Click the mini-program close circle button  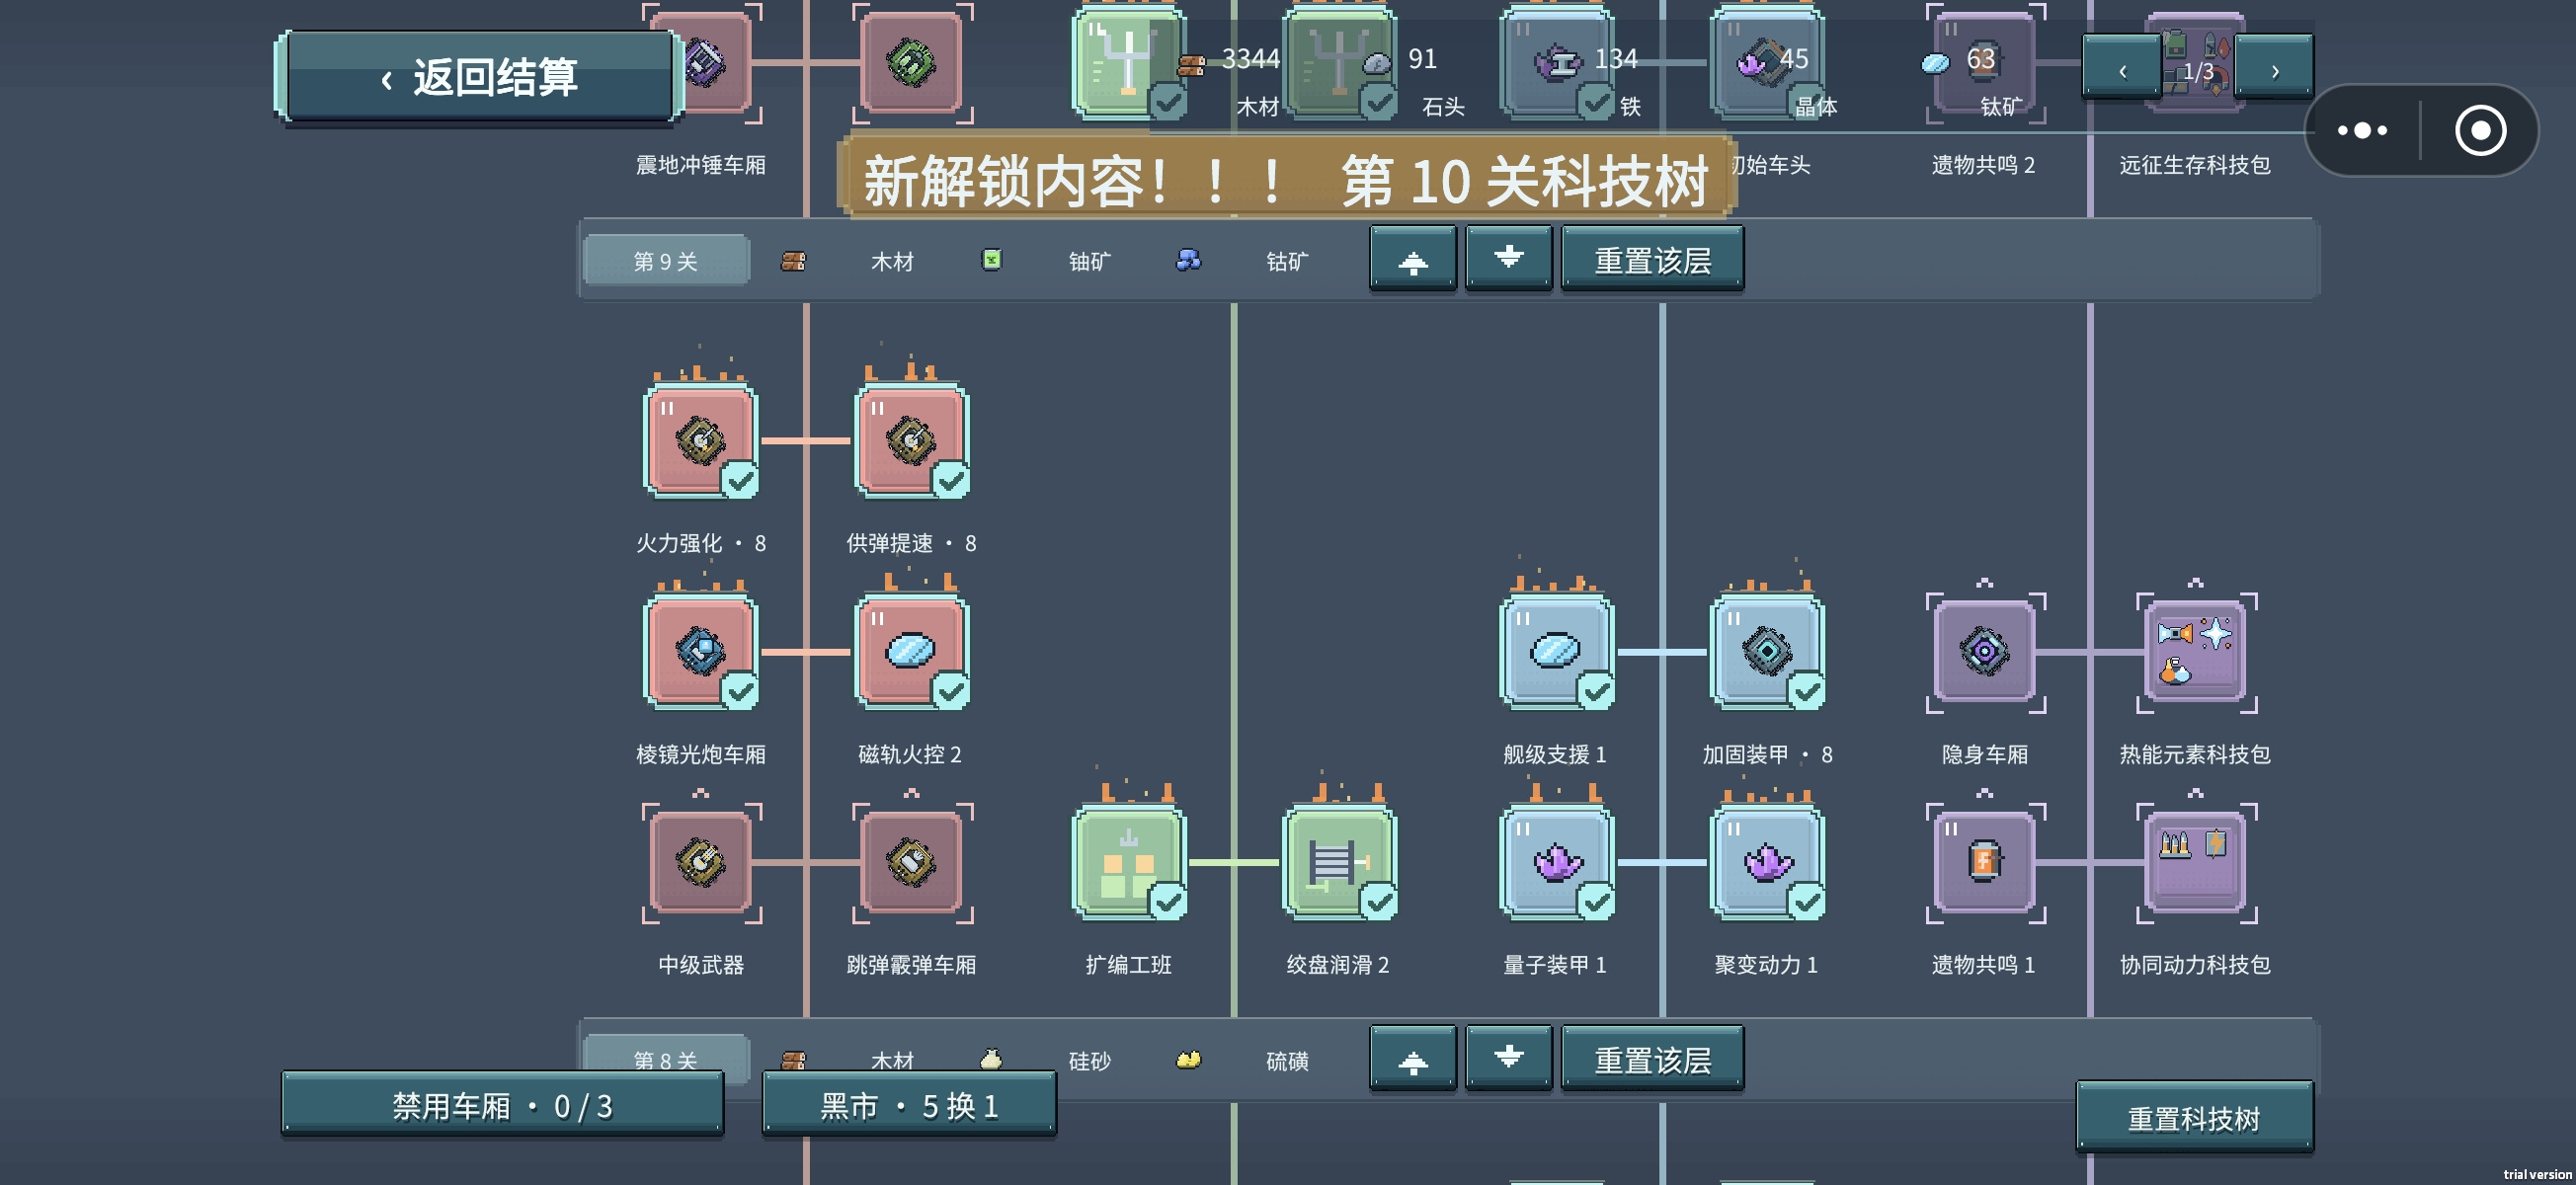pos(2480,130)
